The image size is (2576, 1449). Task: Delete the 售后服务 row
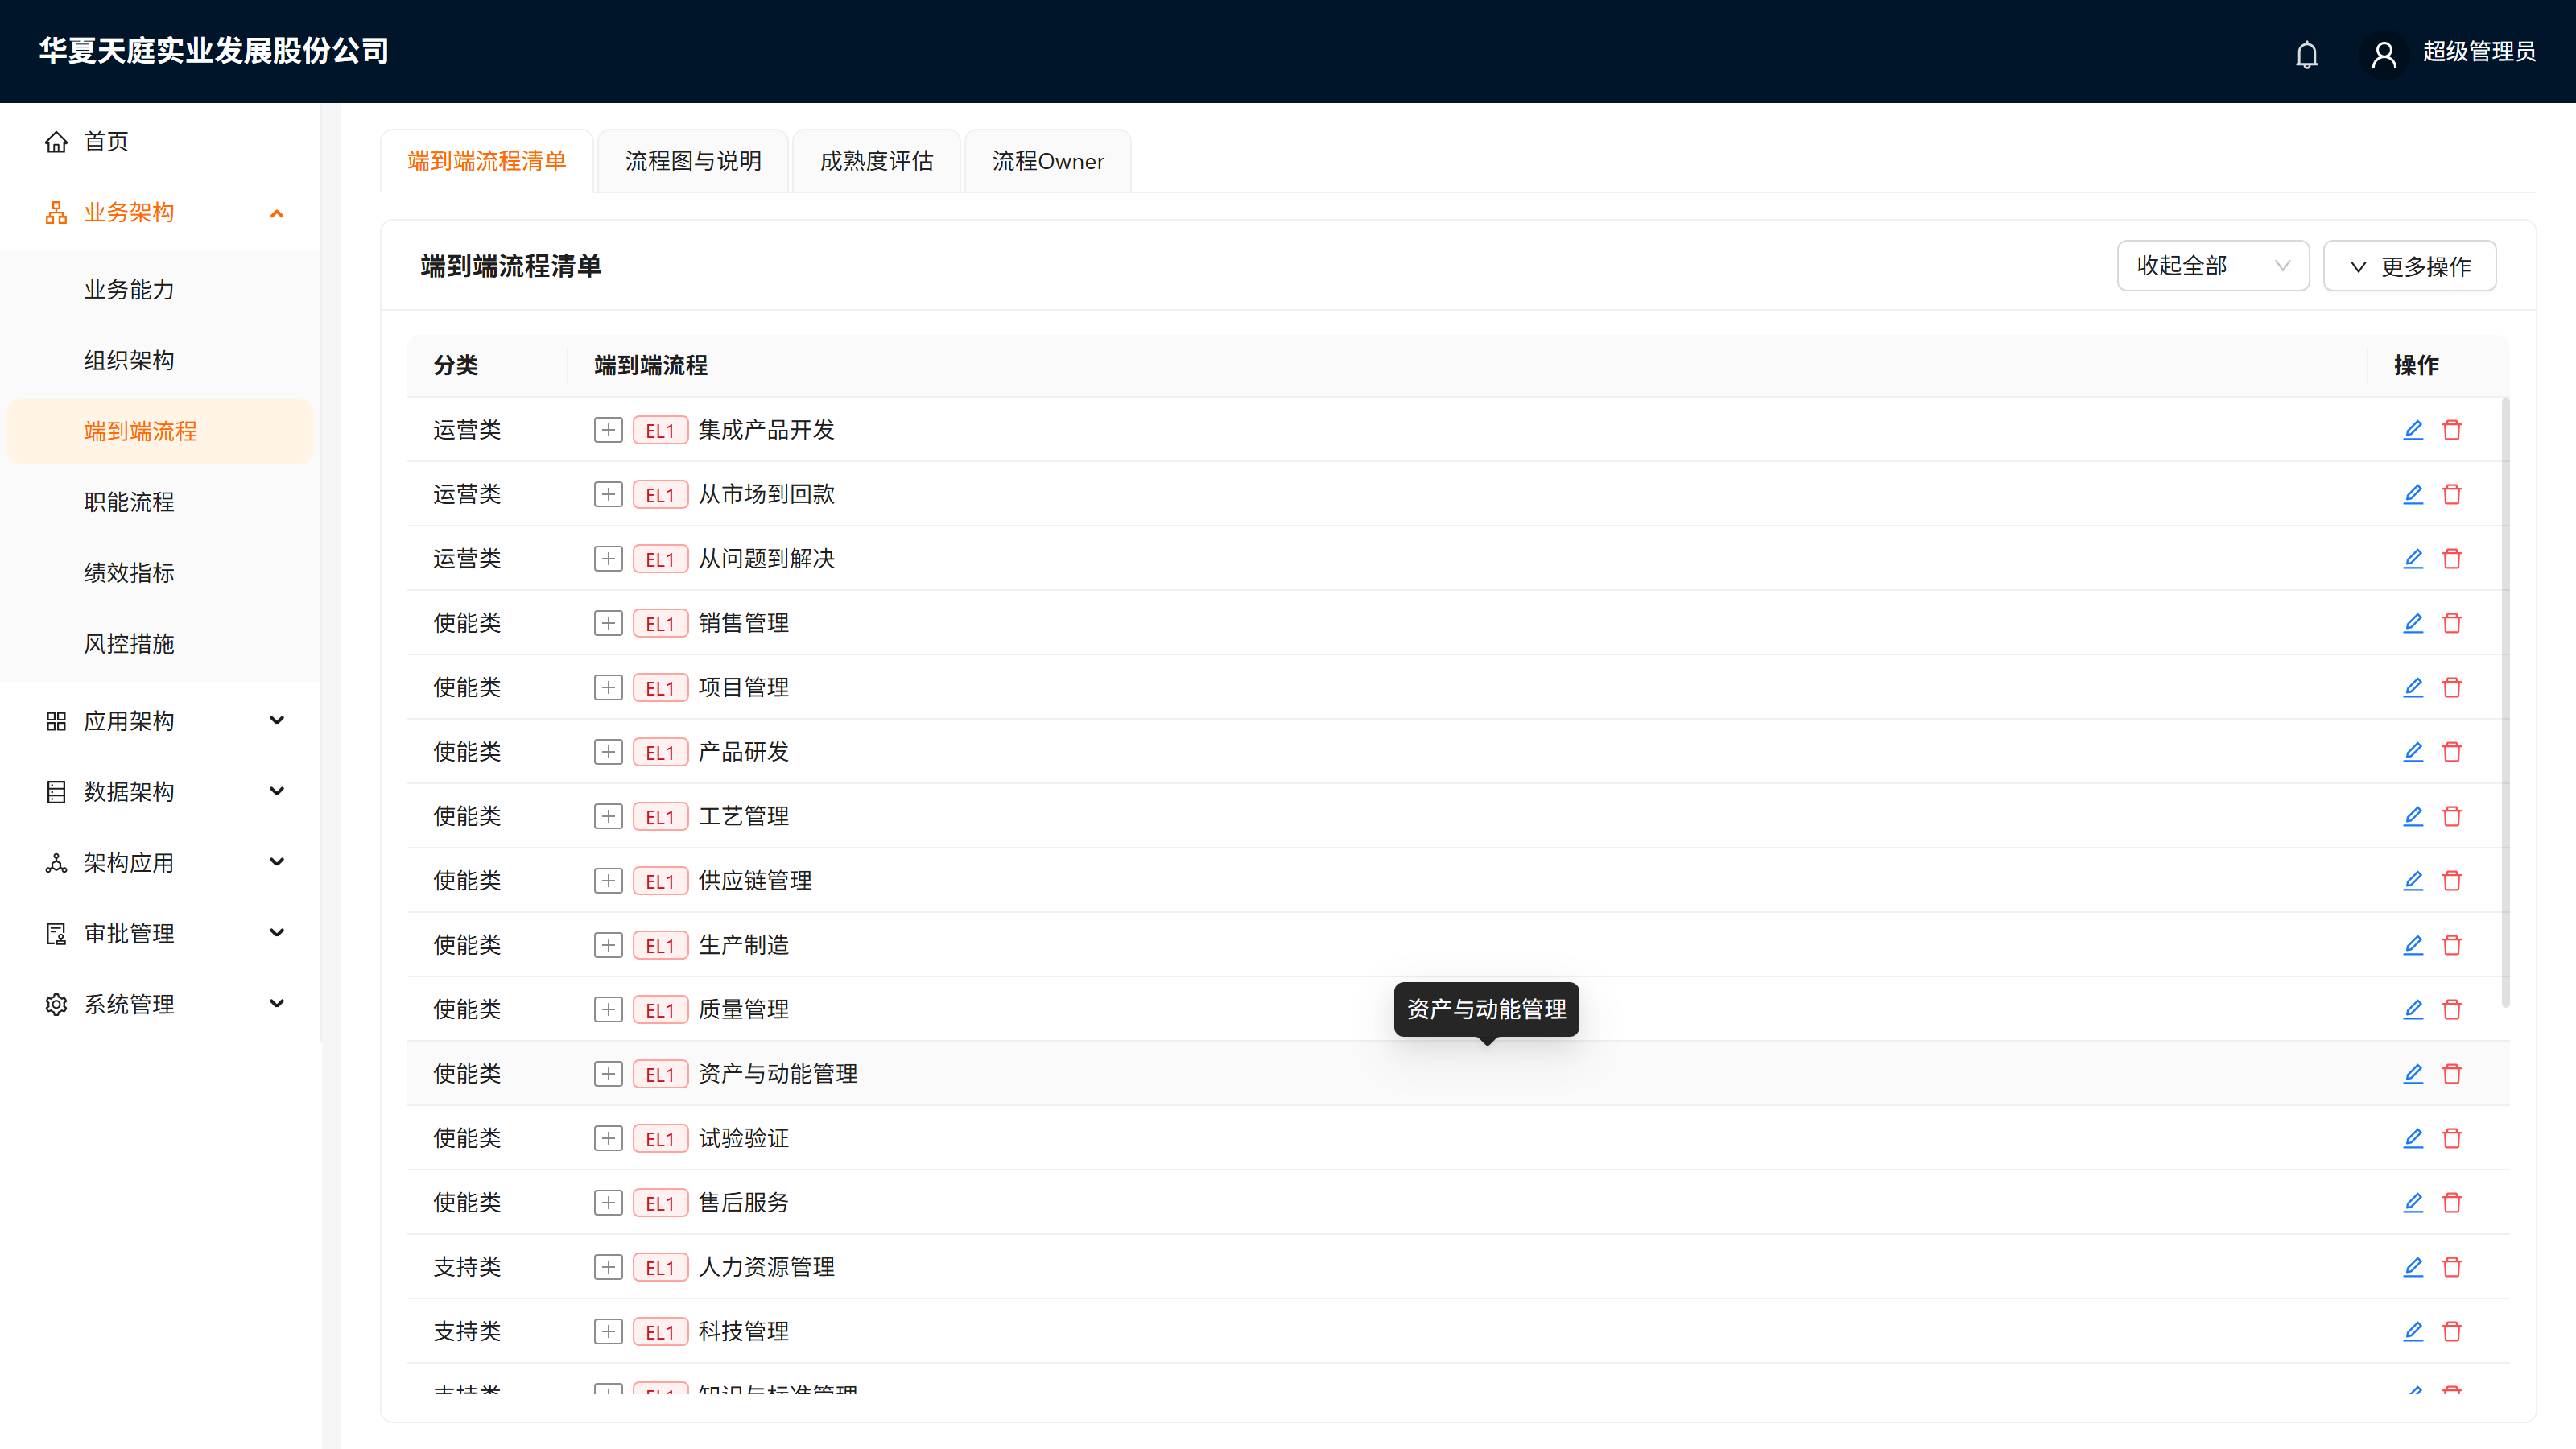point(2452,1203)
